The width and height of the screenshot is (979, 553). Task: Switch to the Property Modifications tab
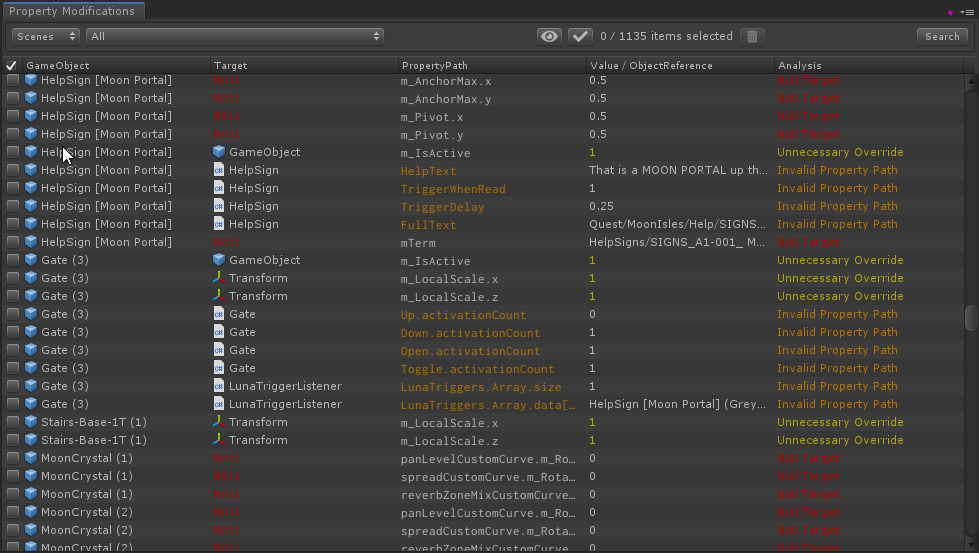coord(72,11)
